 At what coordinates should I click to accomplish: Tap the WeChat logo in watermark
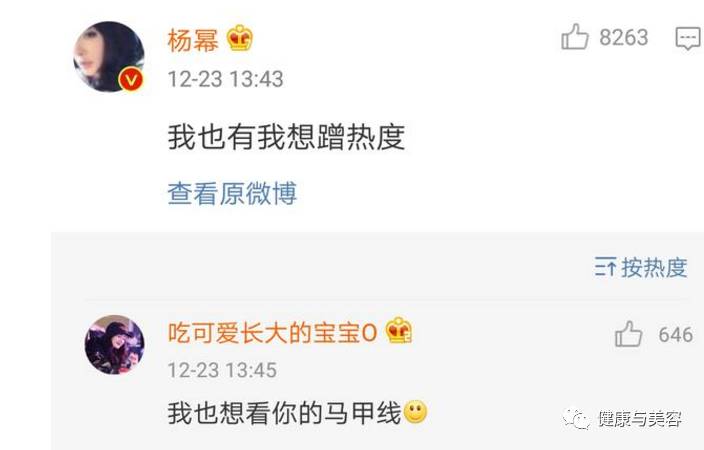pos(576,418)
